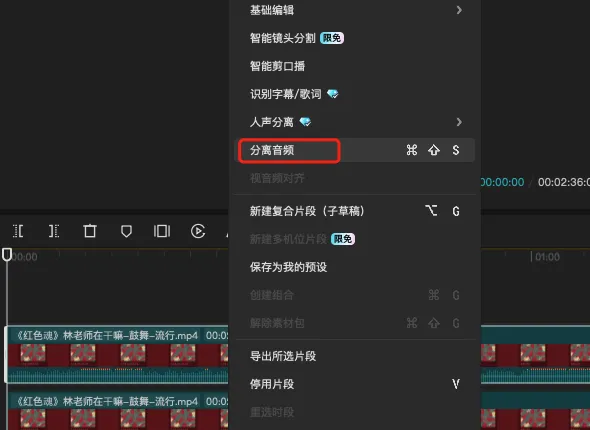Open the 人声分离 submenu

coord(354,122)
